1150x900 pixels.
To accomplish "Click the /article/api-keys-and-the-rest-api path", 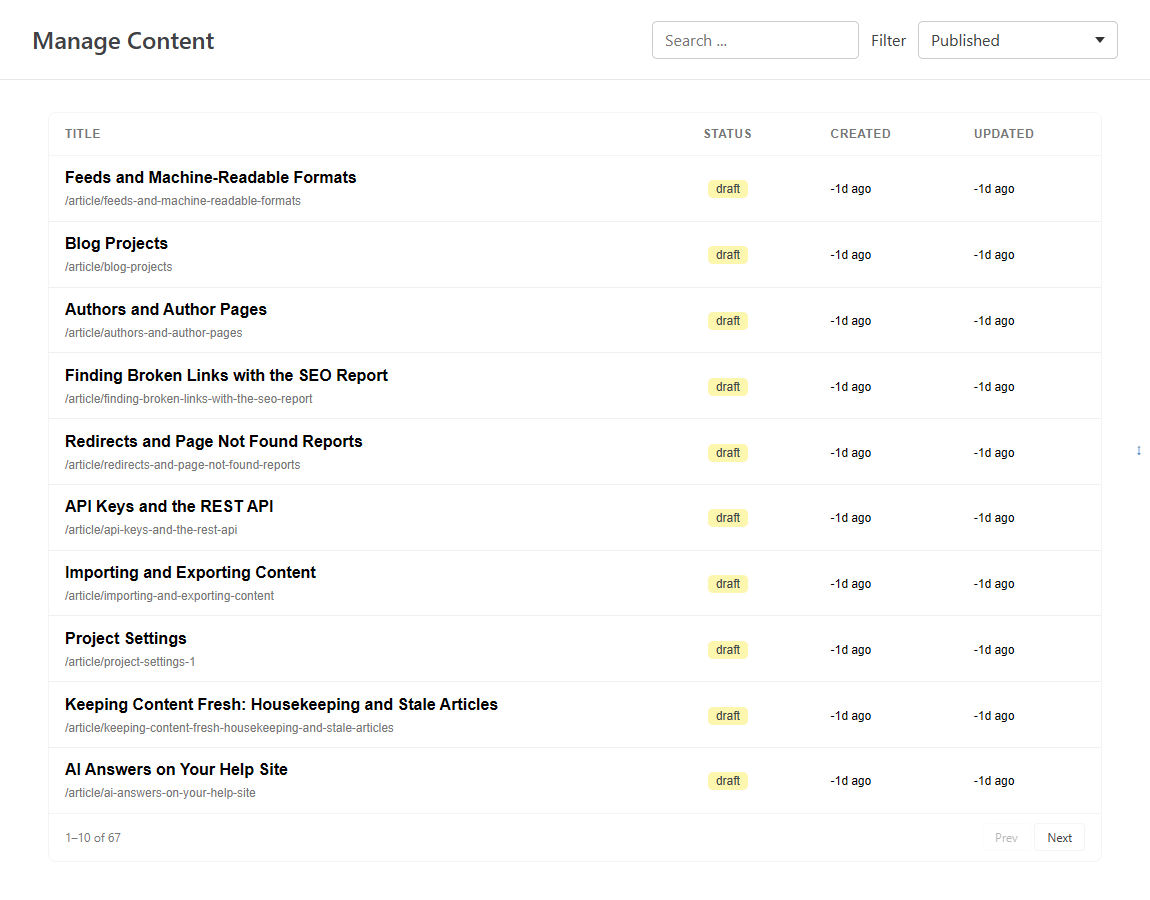I will pyautogui.click(x=151, y=530).
